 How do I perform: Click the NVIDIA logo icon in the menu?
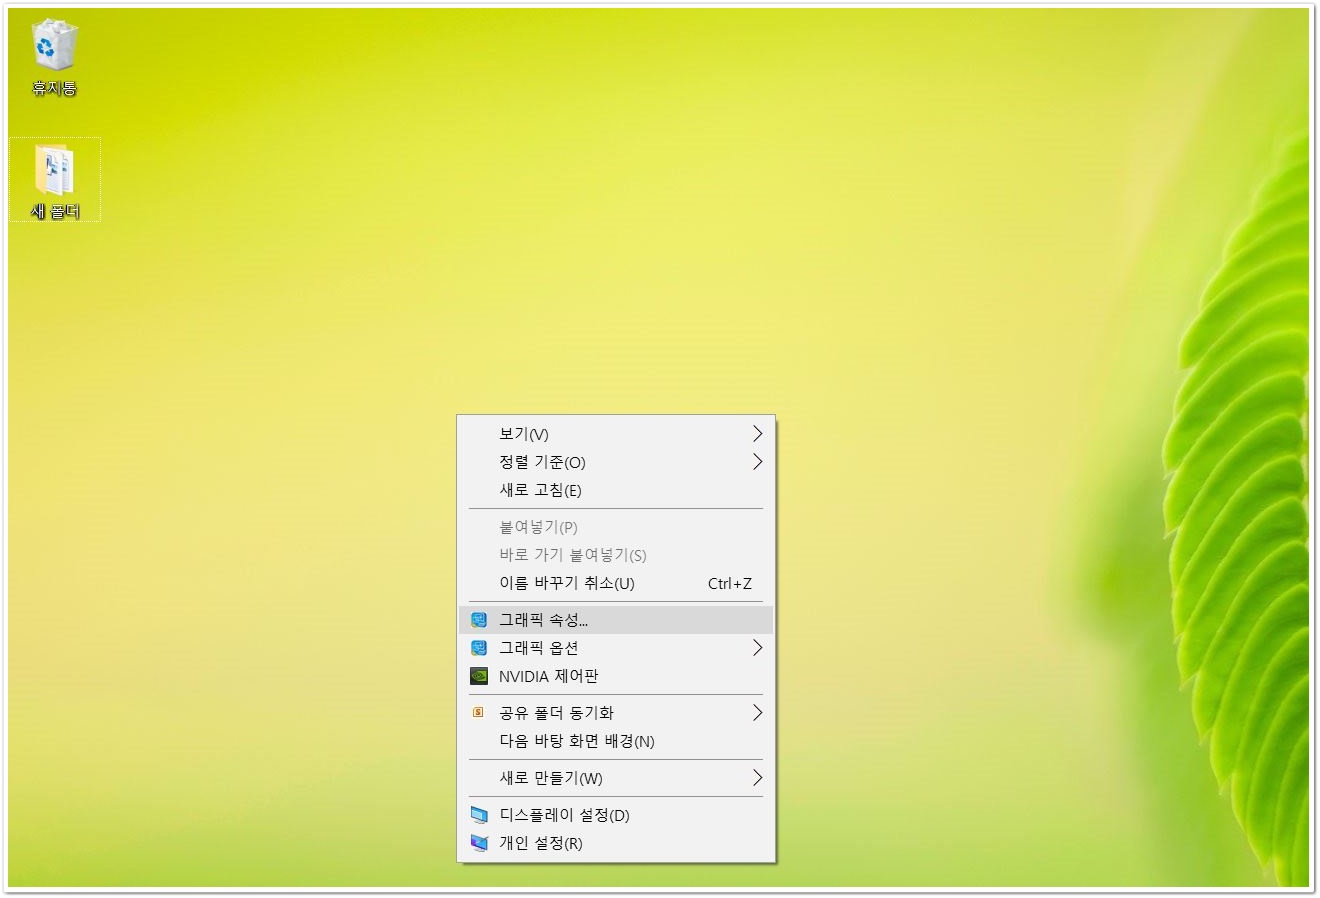(x=479, y=676)
